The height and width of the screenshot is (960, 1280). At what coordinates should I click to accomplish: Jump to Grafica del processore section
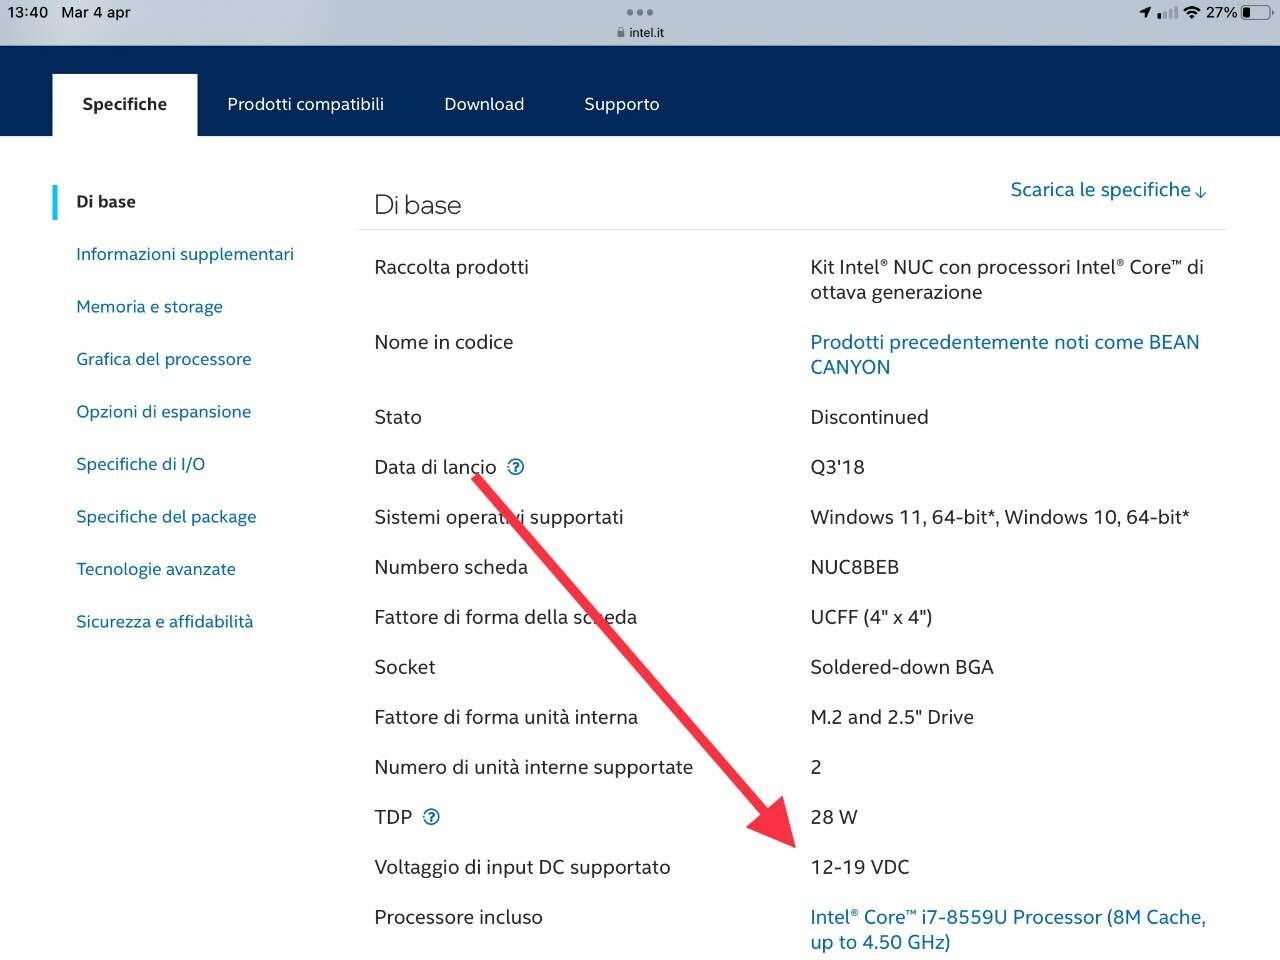164,359
